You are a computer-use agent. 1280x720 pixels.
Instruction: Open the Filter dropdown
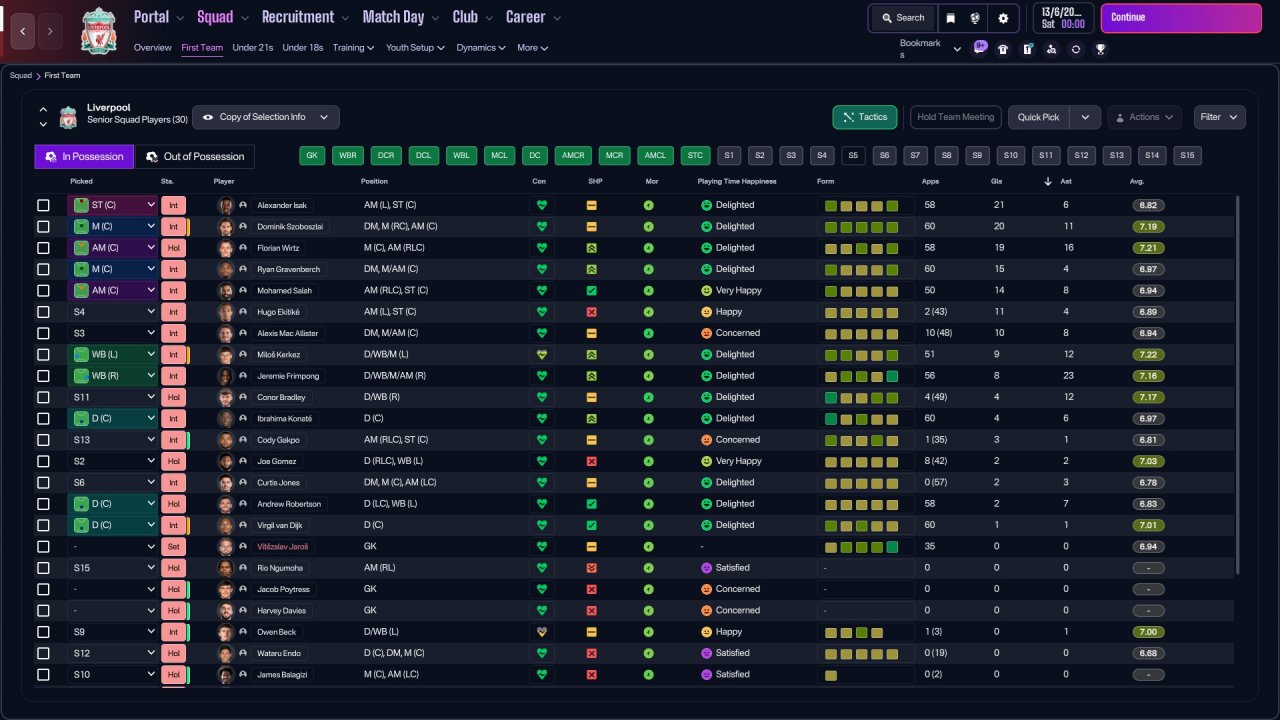(1220, 117)
